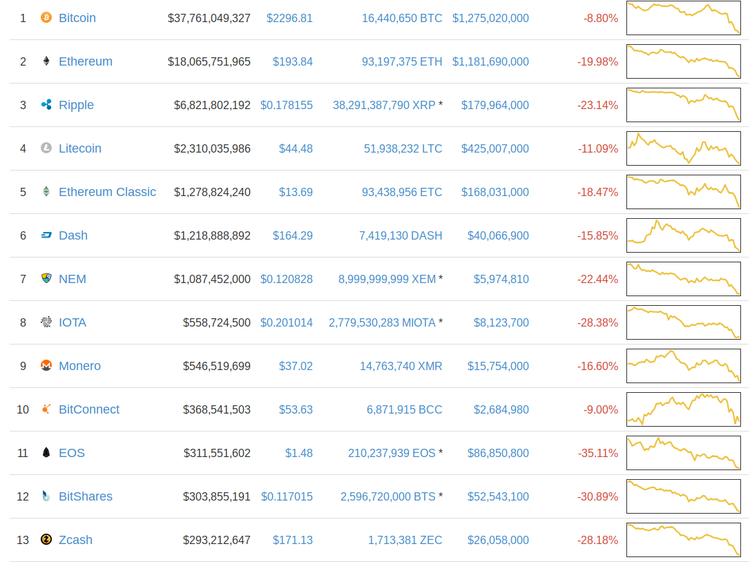
Task: Click Zcash price $171.13
Action: point(293,540)
